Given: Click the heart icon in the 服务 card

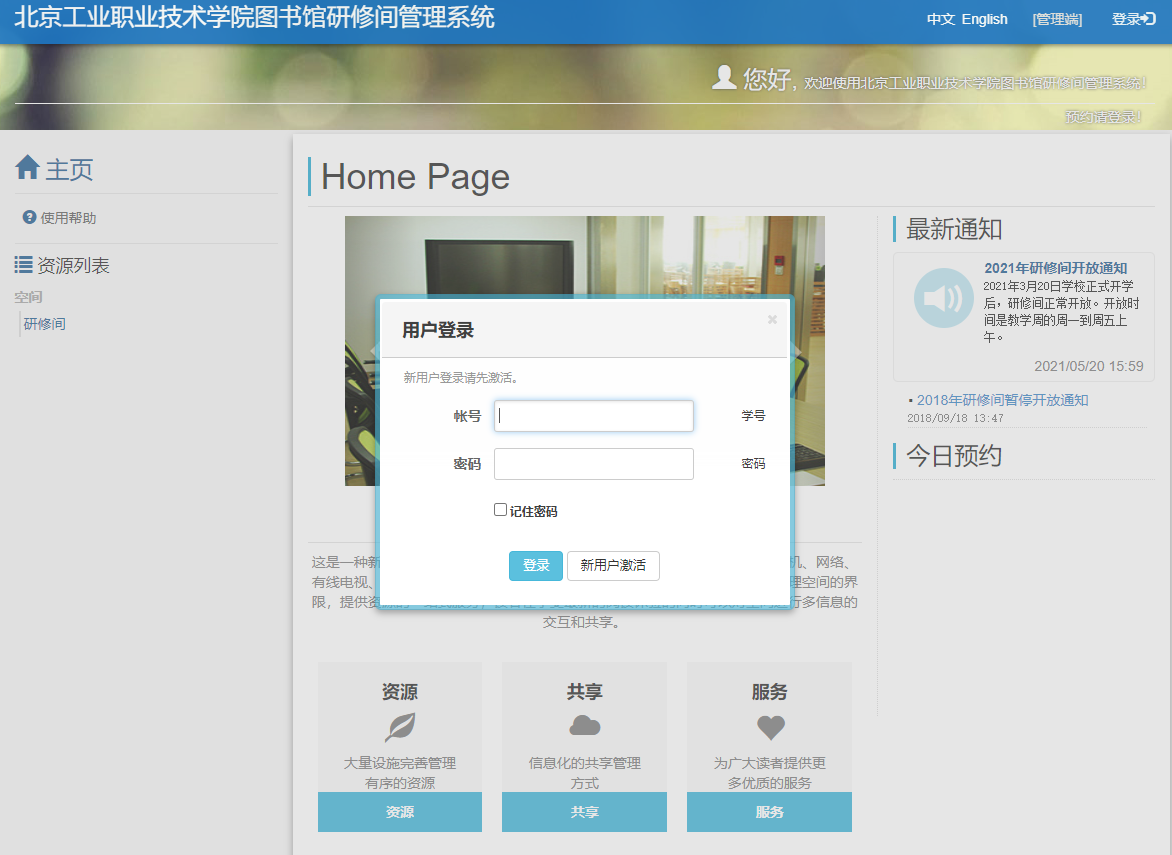Looking at the screenshot, I should coord(771,727).
